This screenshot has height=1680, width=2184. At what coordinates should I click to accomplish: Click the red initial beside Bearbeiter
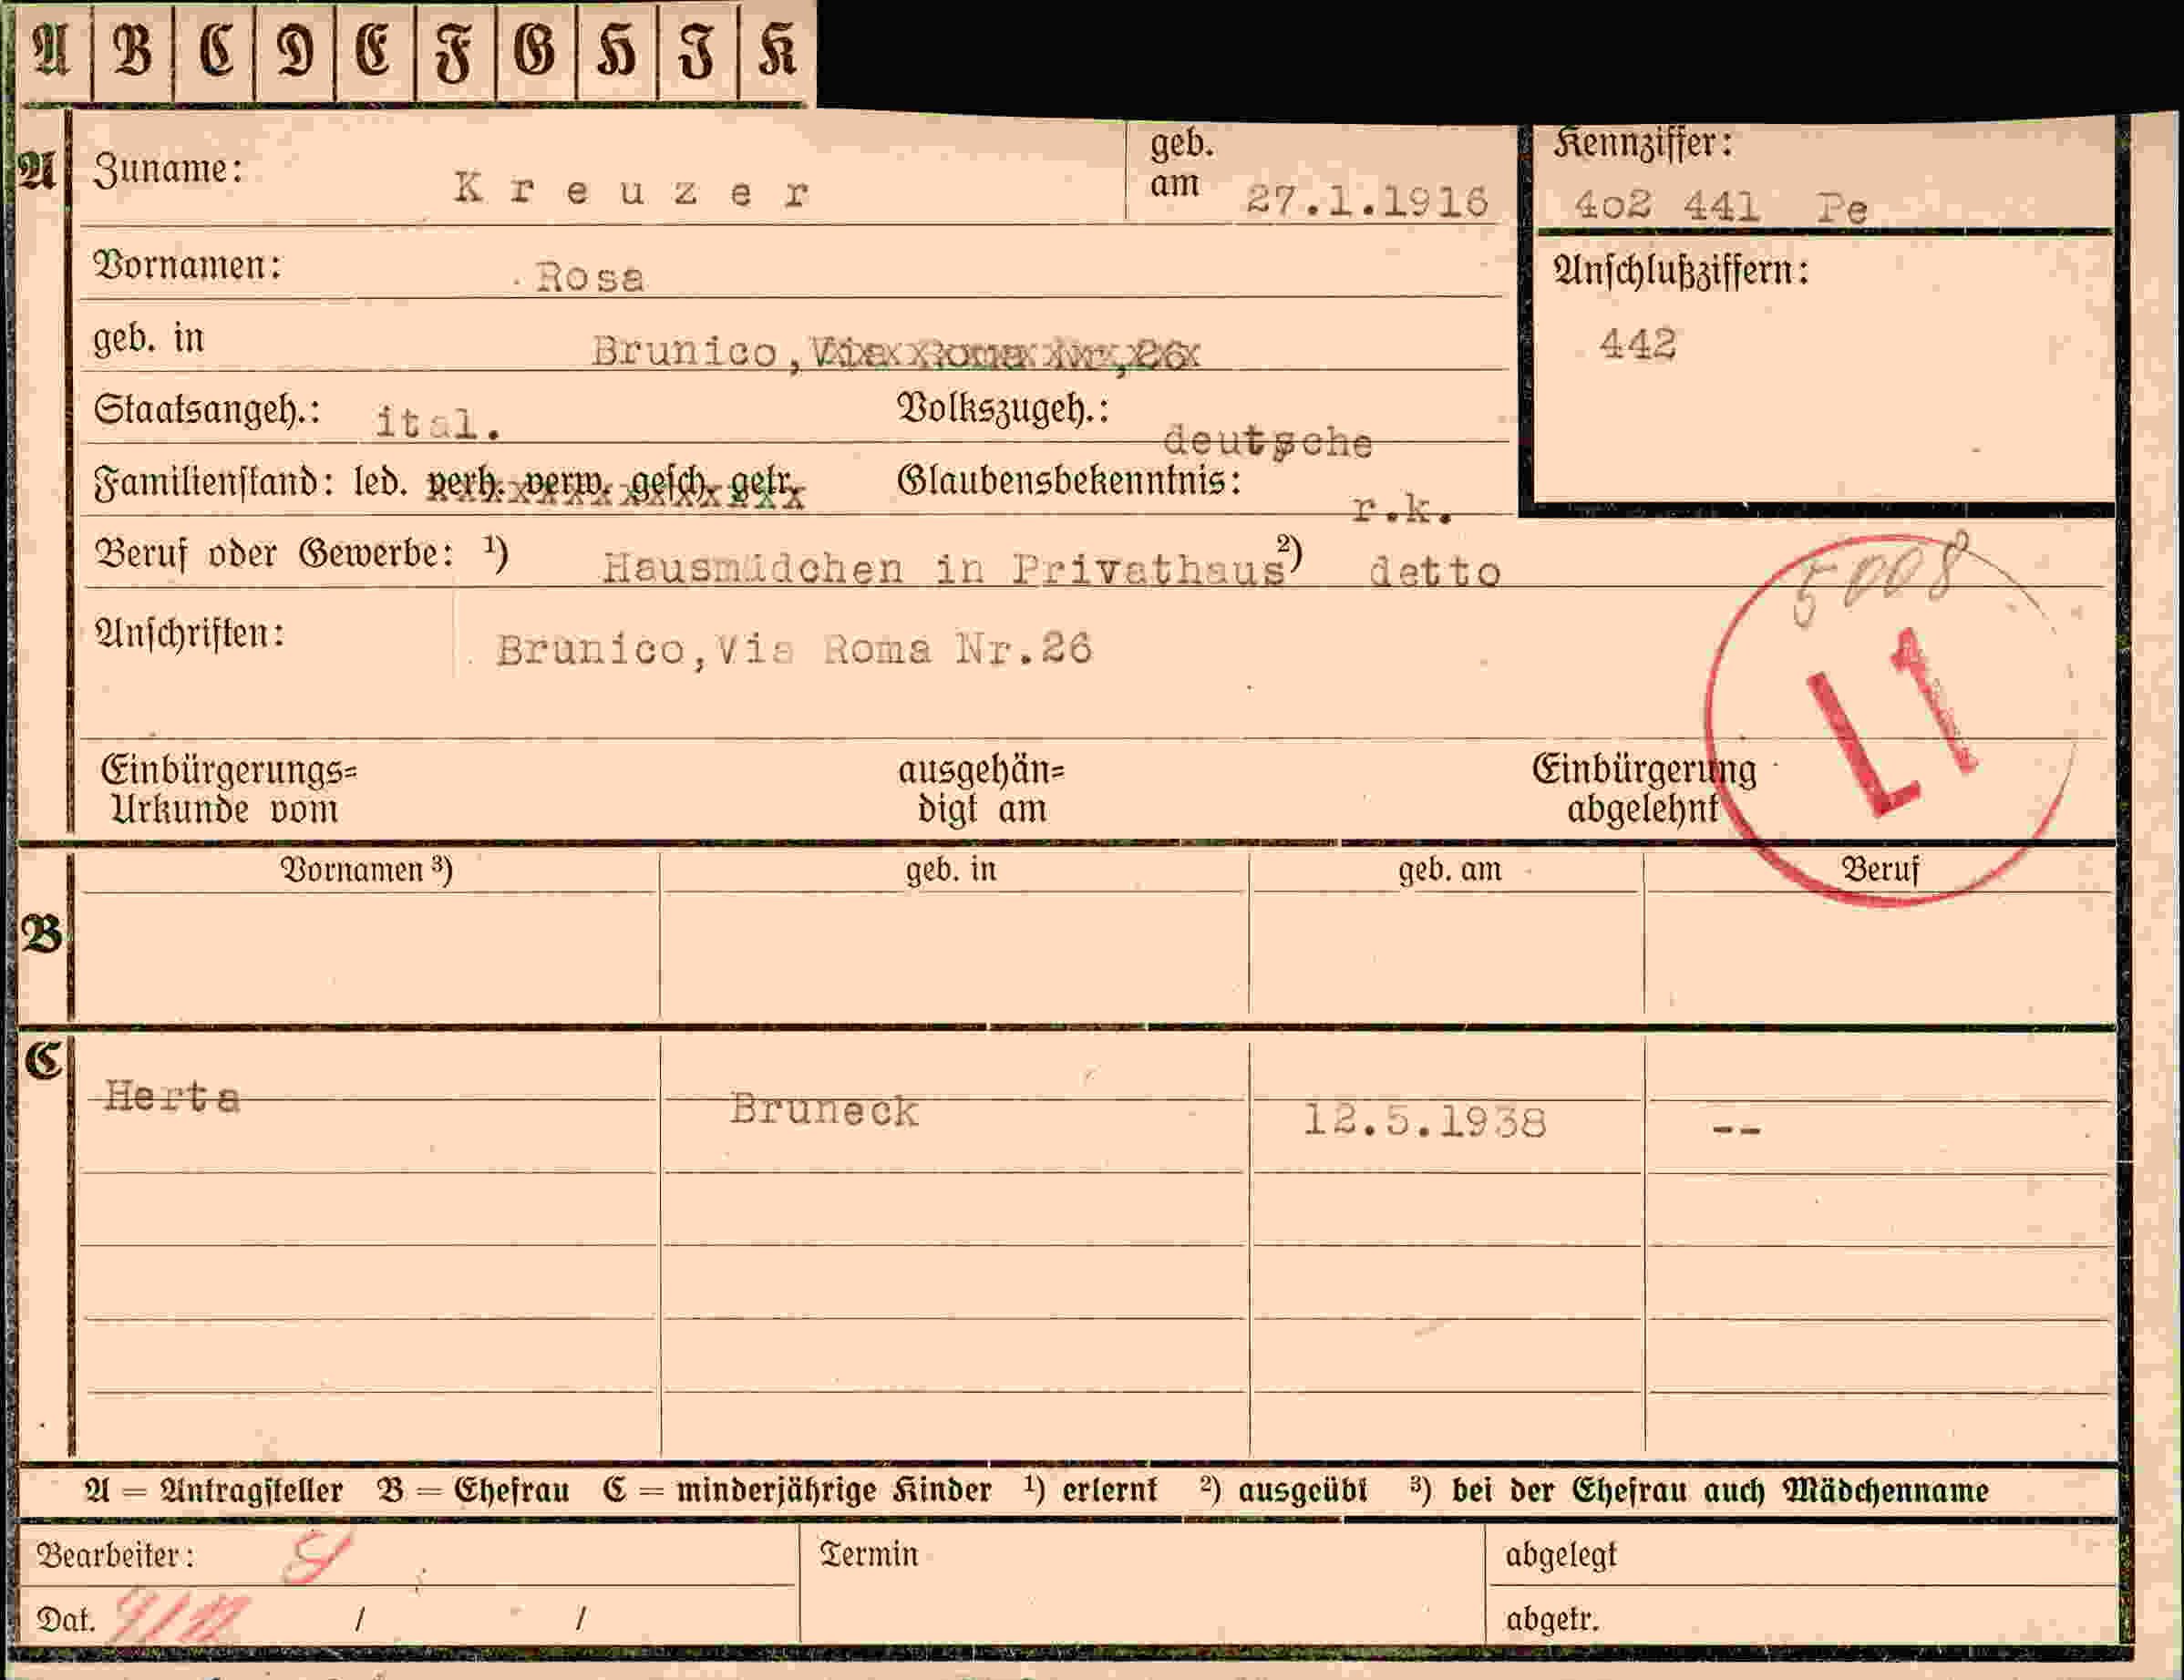pyautogui.click(x=316, y=1557)
